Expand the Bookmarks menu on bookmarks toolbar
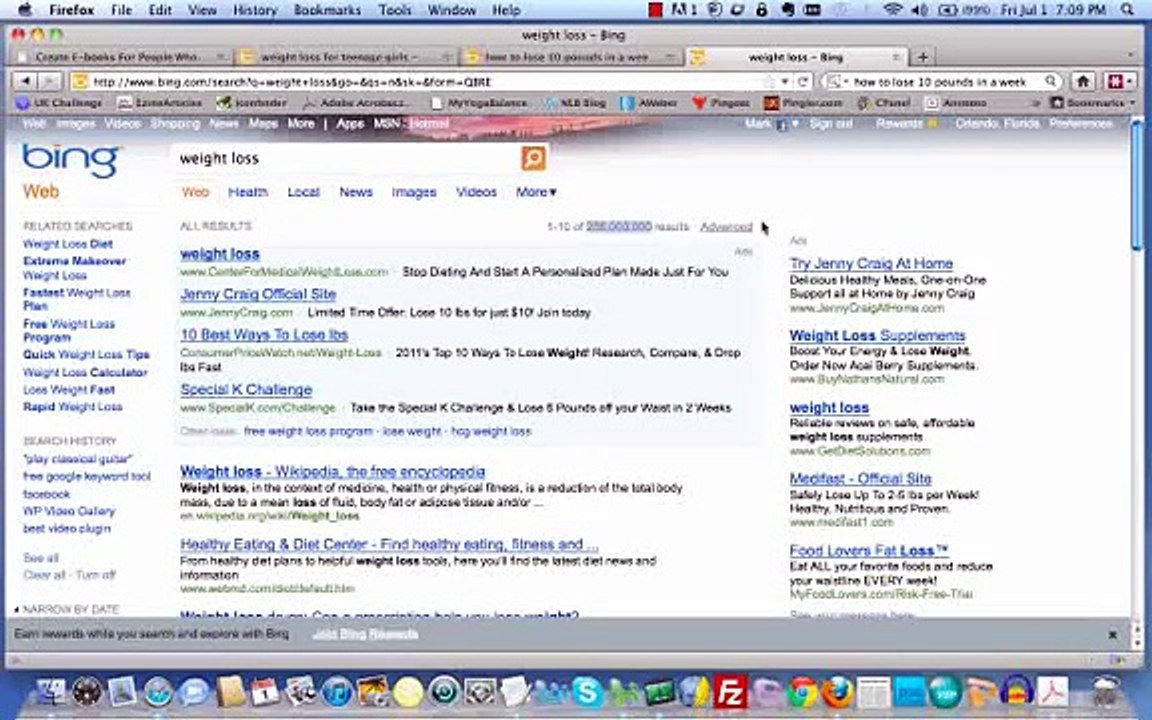This screenshot has height=720, width=1152. tap(1092, 103)
